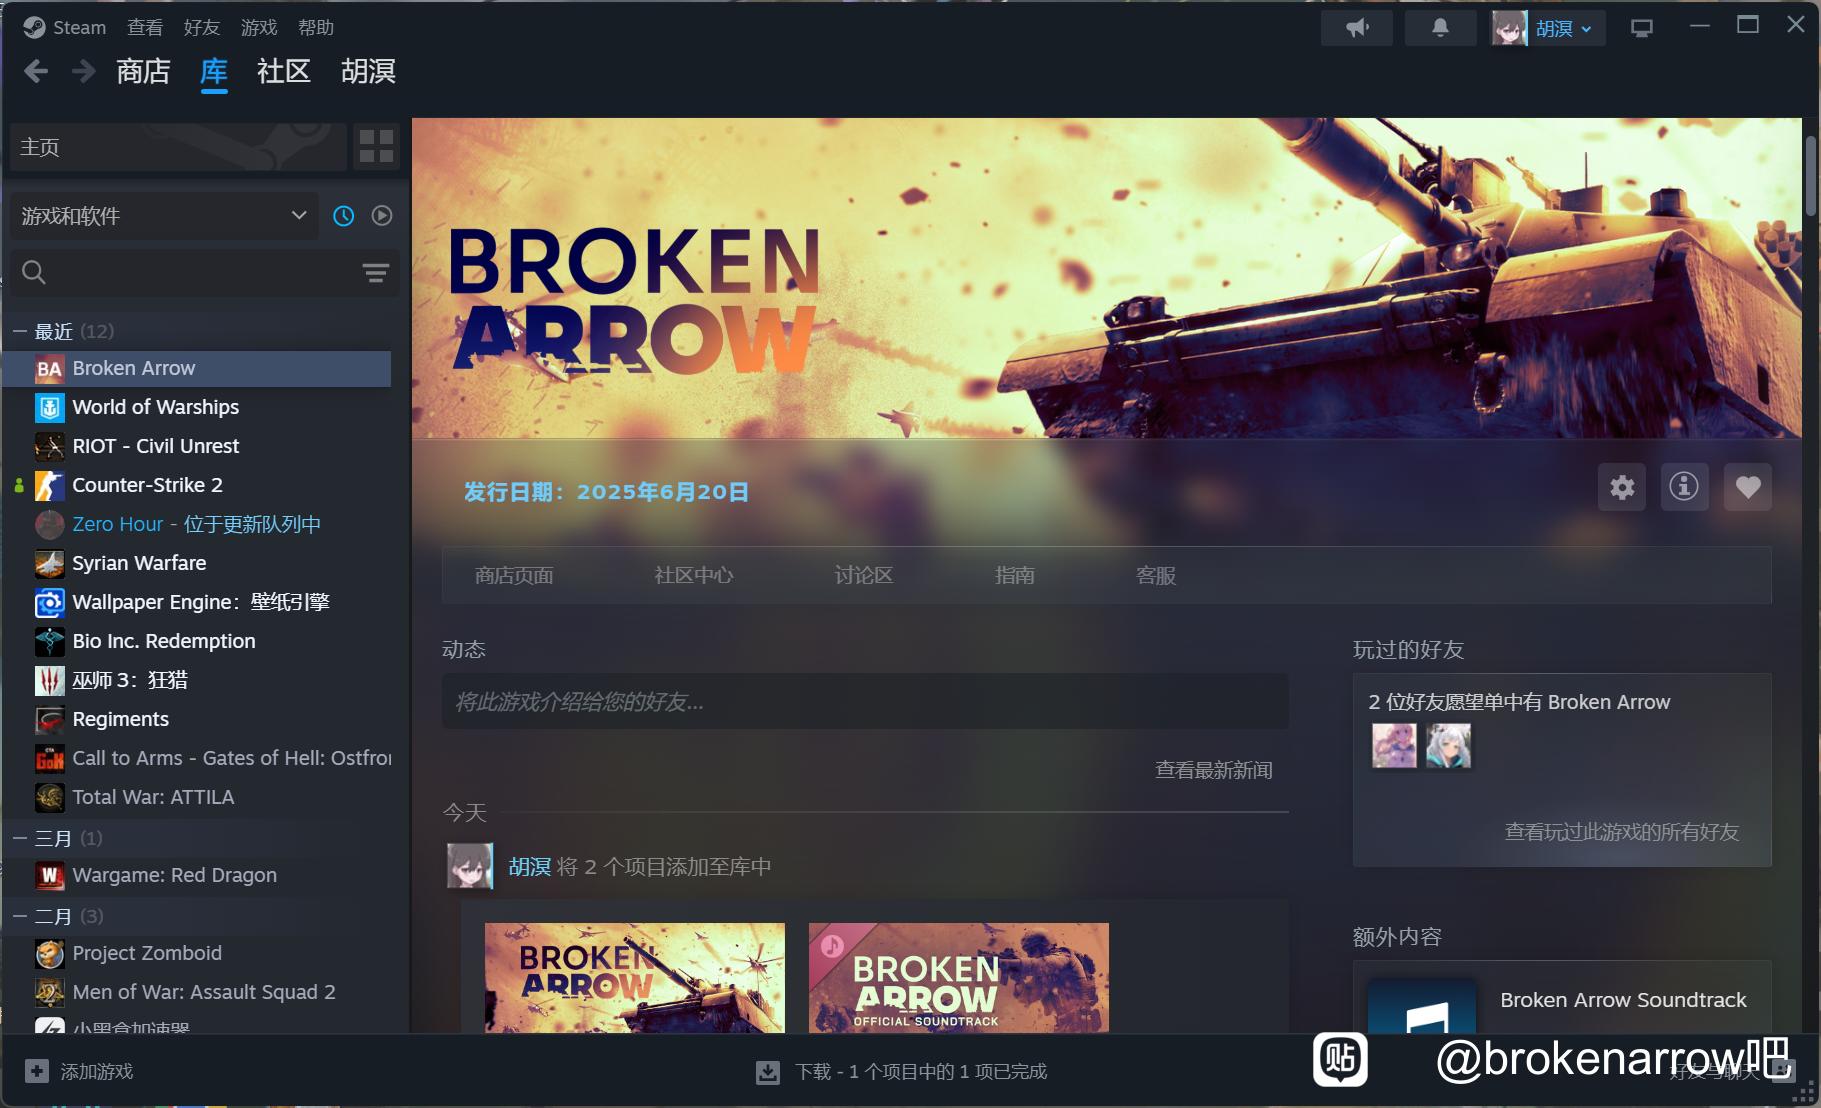Click the Steam logo menu
1821x1108 pixels.
click(65, 27)
